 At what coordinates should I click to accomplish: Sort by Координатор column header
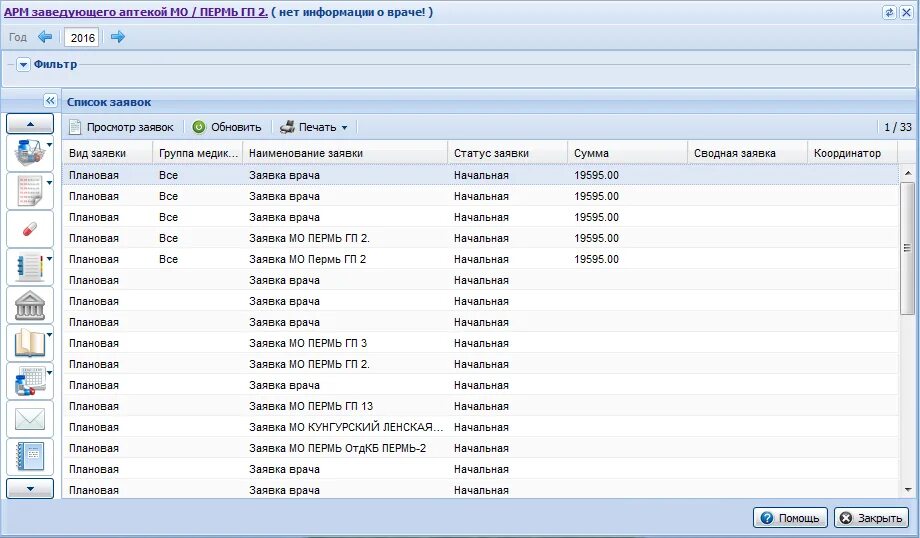tap(853, 153)
